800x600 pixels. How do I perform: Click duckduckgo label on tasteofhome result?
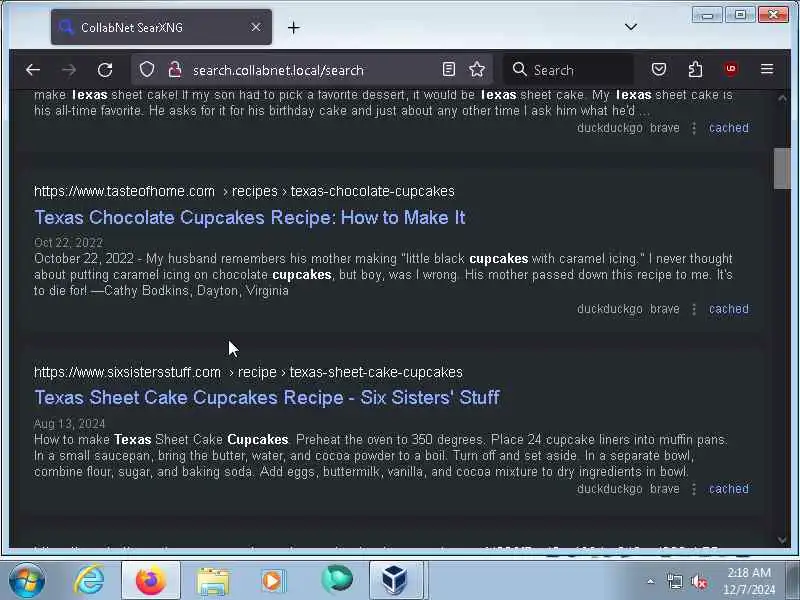click(x=609, y=309)
